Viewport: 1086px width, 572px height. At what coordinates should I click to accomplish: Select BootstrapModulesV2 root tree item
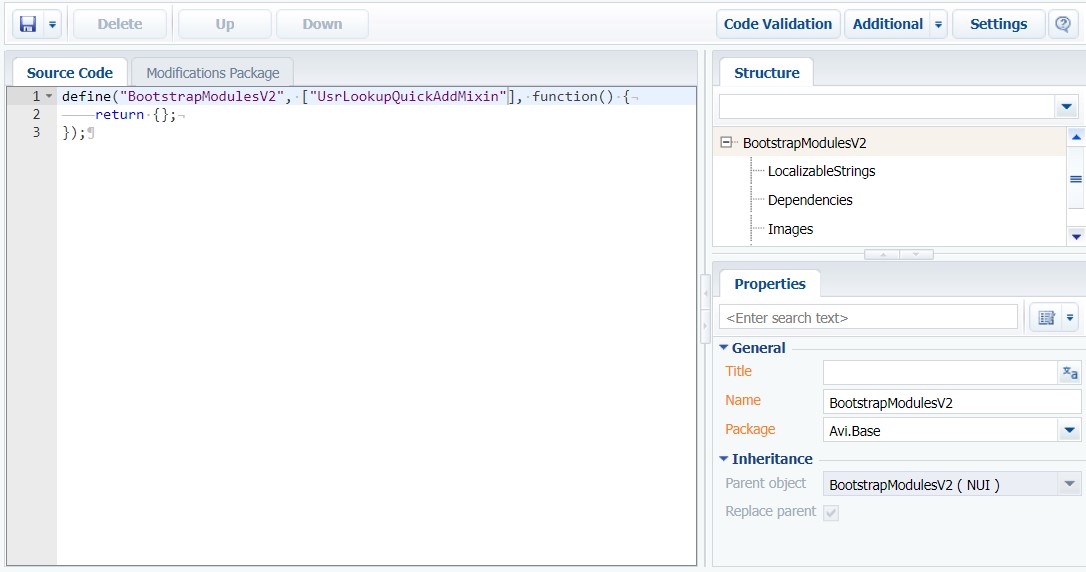[x=804, y=143]
